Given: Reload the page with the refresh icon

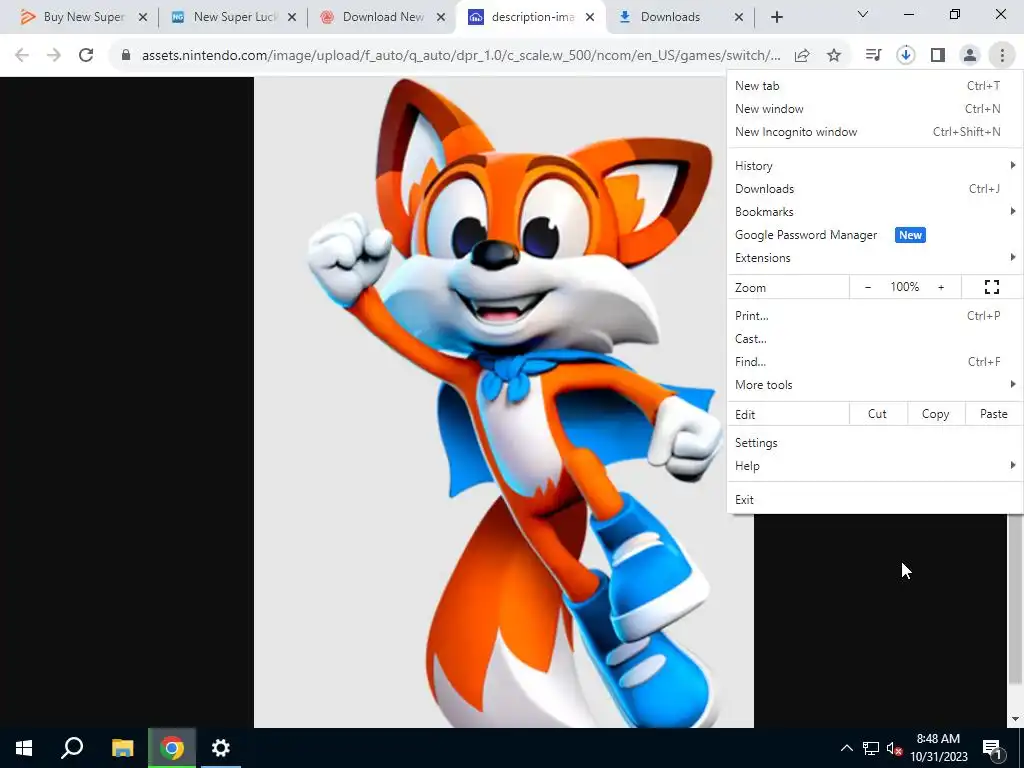Looking at the screenshot, I should click(86, 56).
